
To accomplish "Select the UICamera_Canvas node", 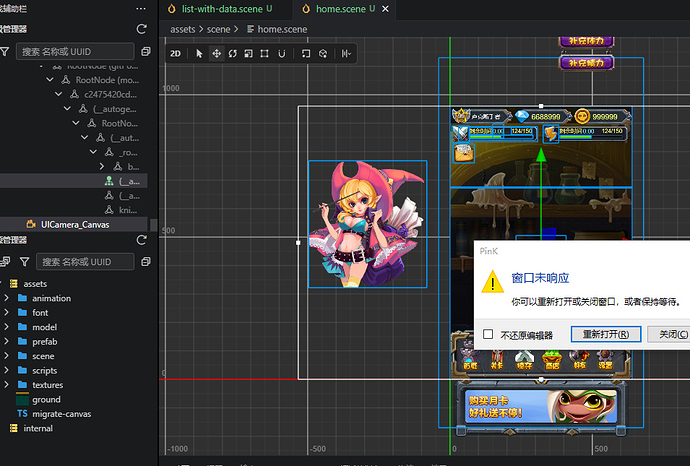I will [x=74, y=224].
